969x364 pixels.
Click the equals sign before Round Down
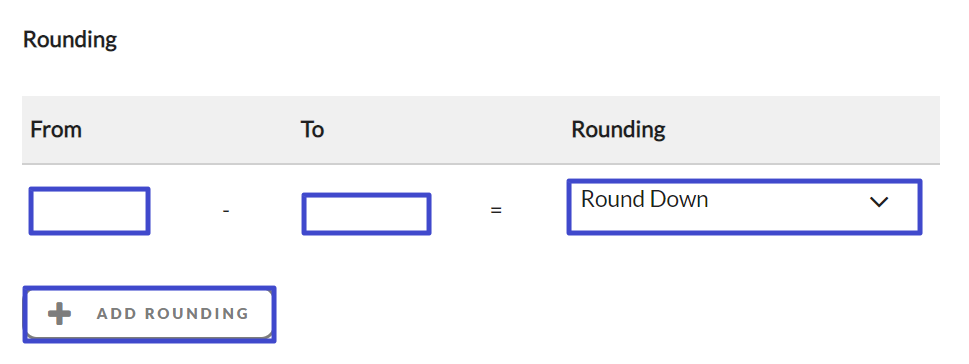[x=496, y=210]
